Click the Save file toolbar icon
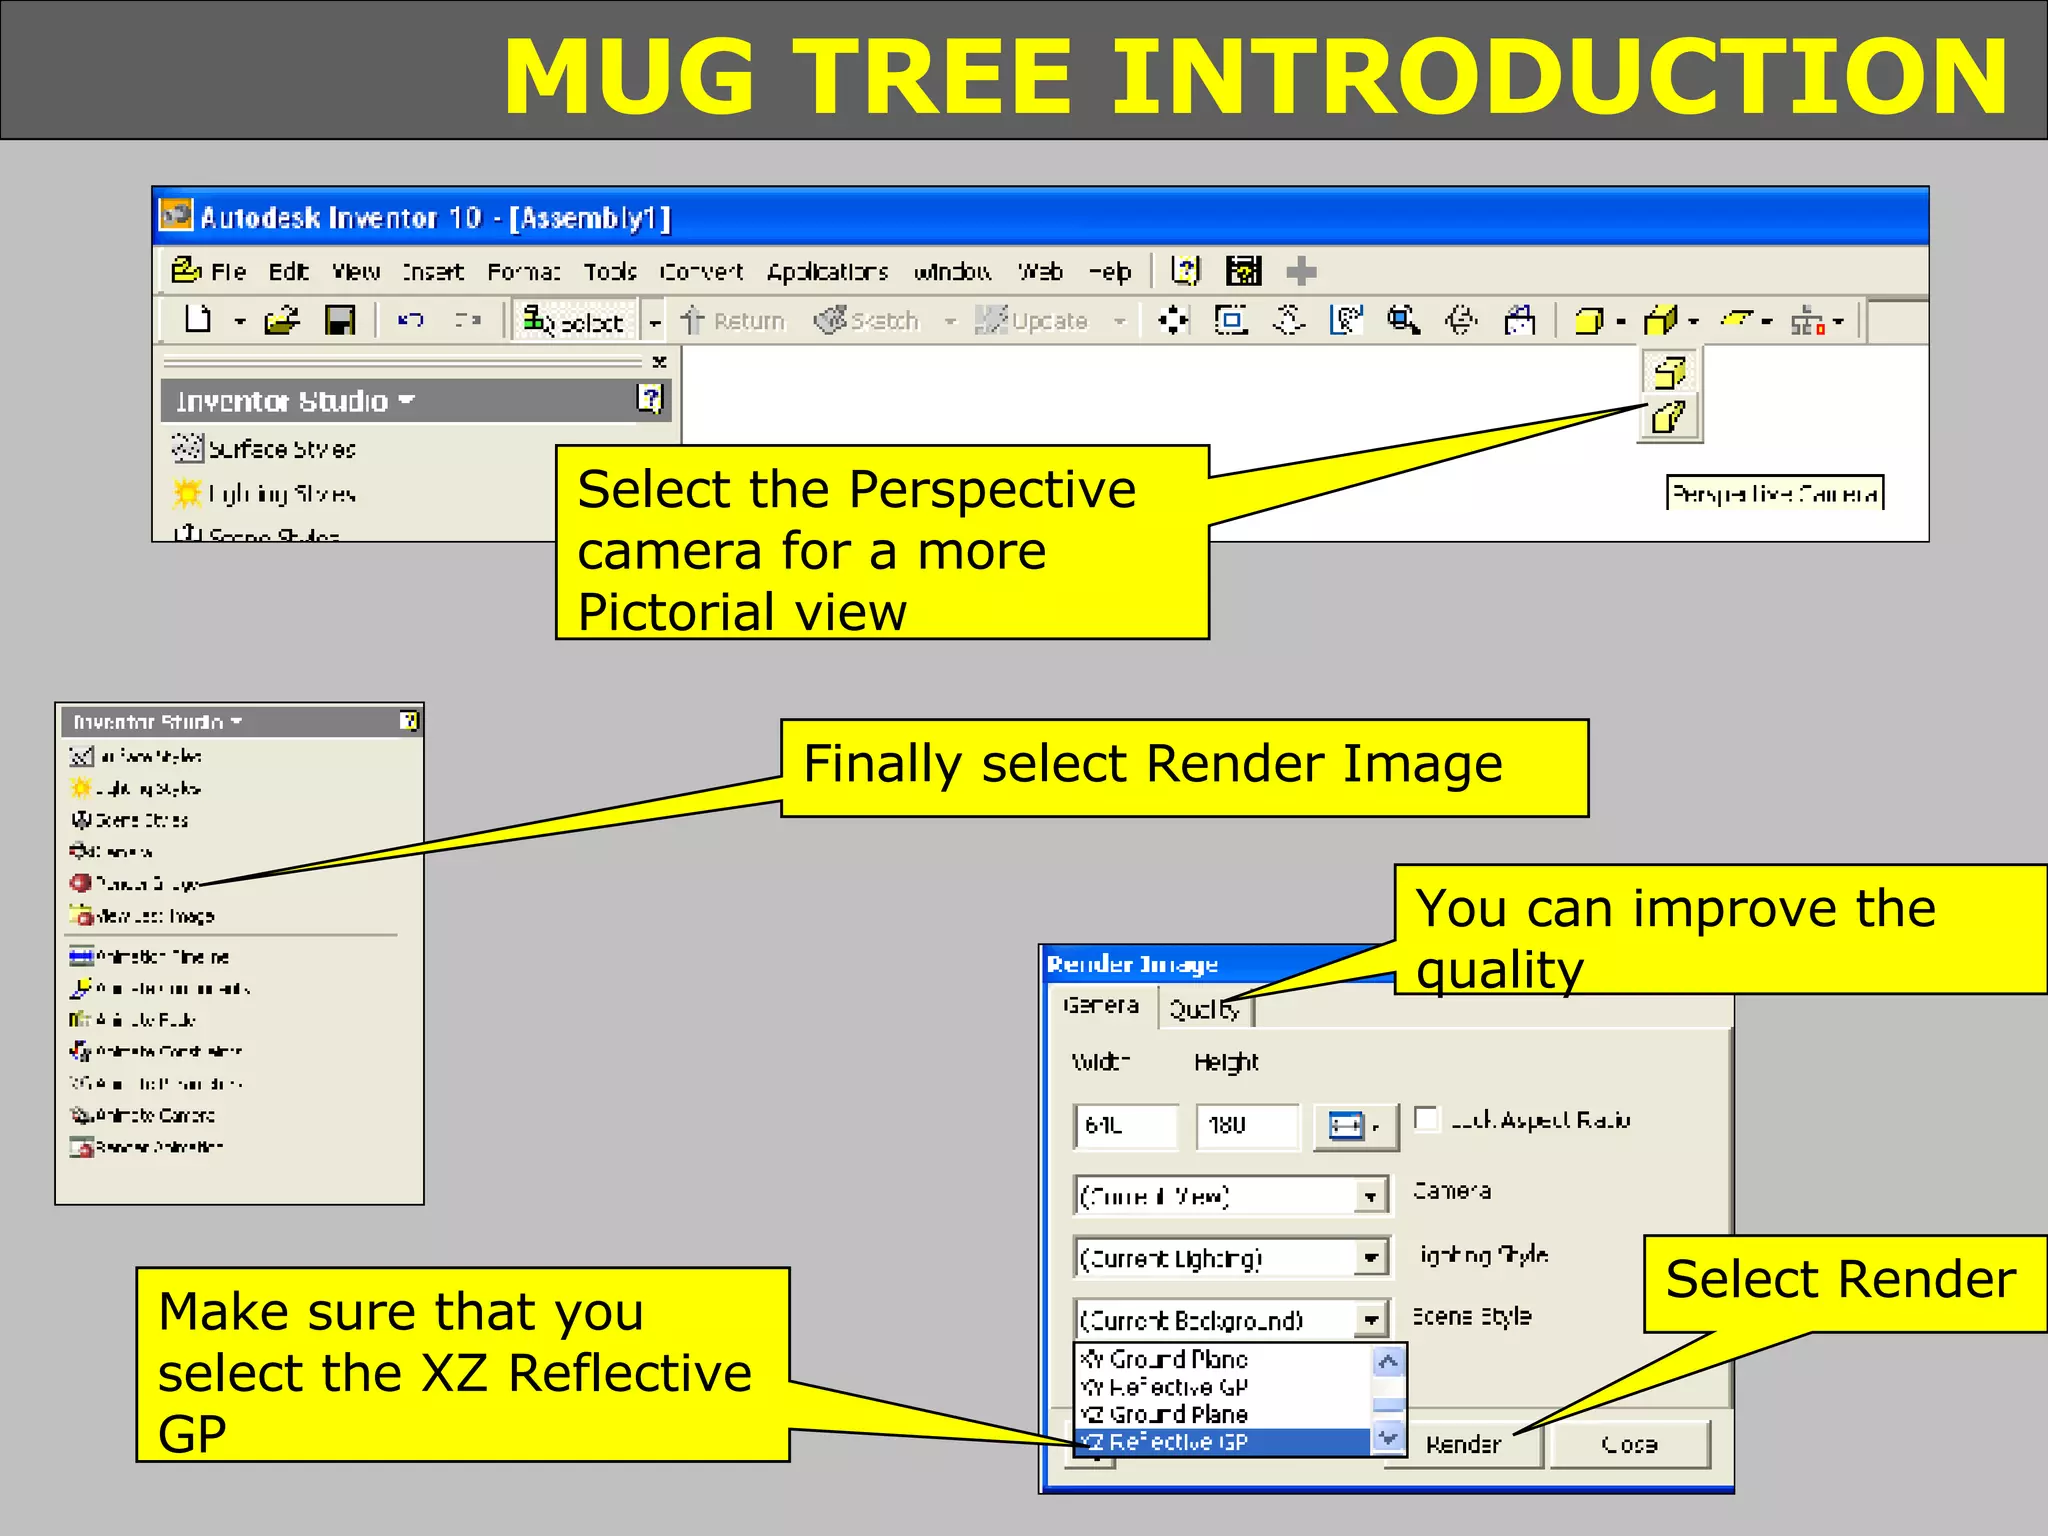This screenshot has height=1536, width=2048. pos(340,321)
